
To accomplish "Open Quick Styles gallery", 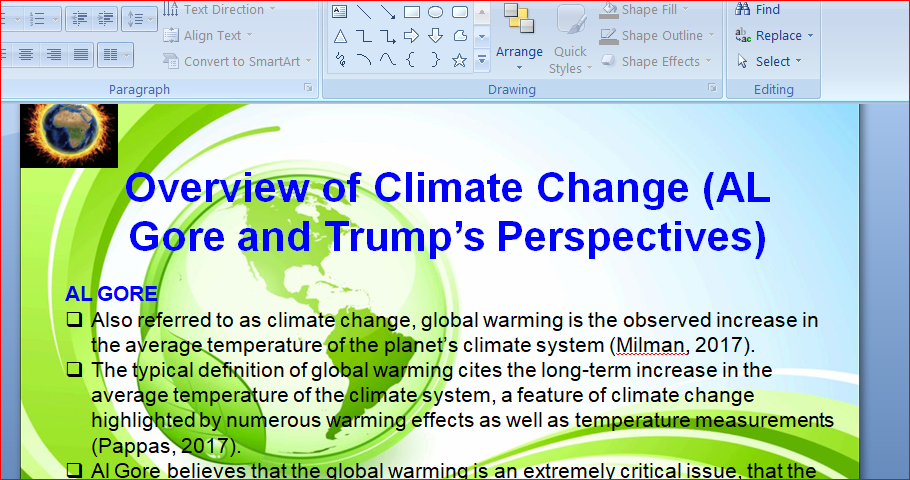I will tap(570, 38).
